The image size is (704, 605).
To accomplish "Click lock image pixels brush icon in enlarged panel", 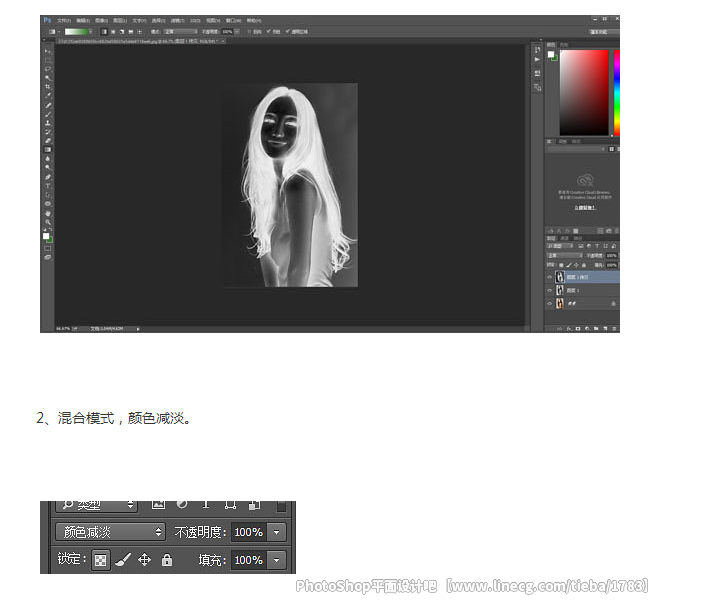I will pos(123,560).
